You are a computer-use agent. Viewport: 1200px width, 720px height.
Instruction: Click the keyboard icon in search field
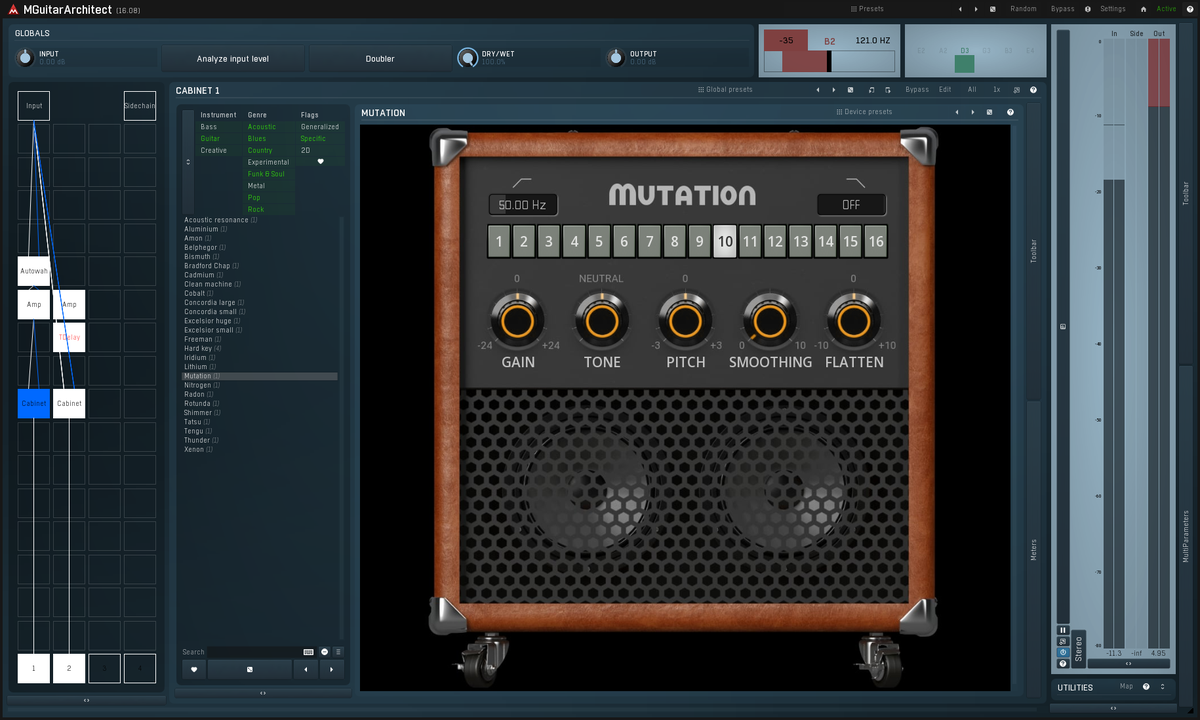click(308, 652)
